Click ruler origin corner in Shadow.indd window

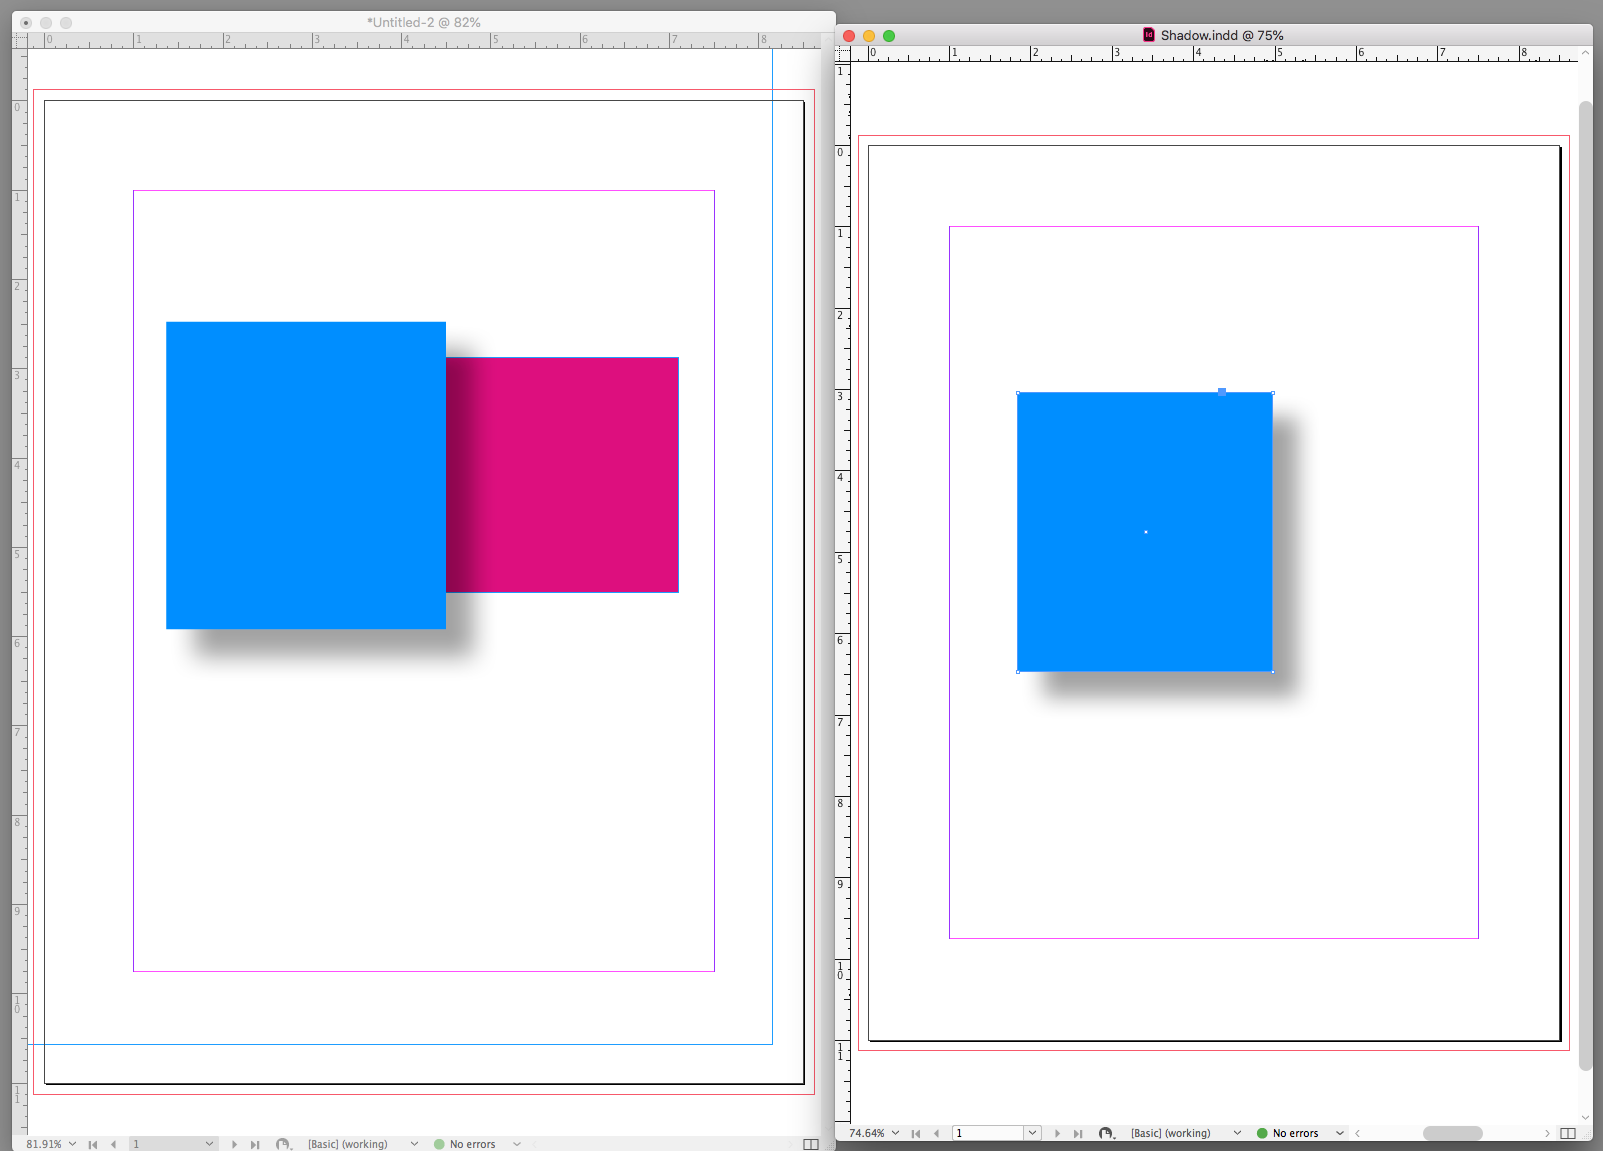point(842,54)
